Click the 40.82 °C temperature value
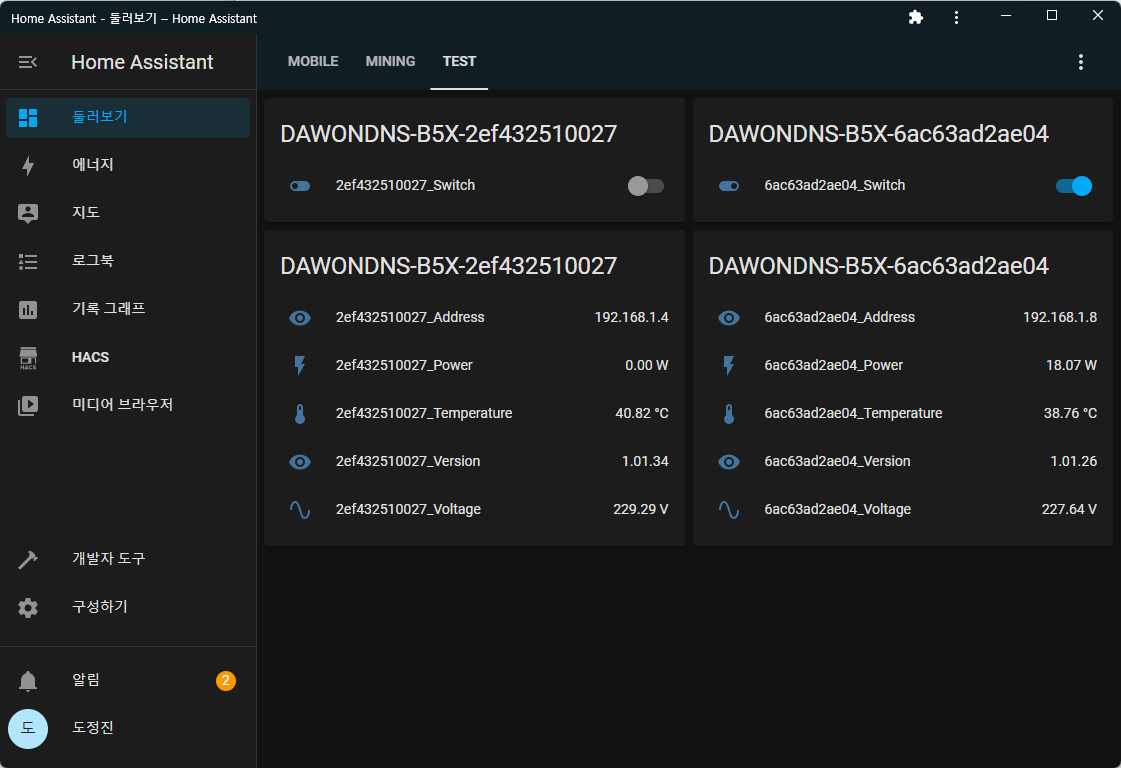 click(x=641, y=413)
